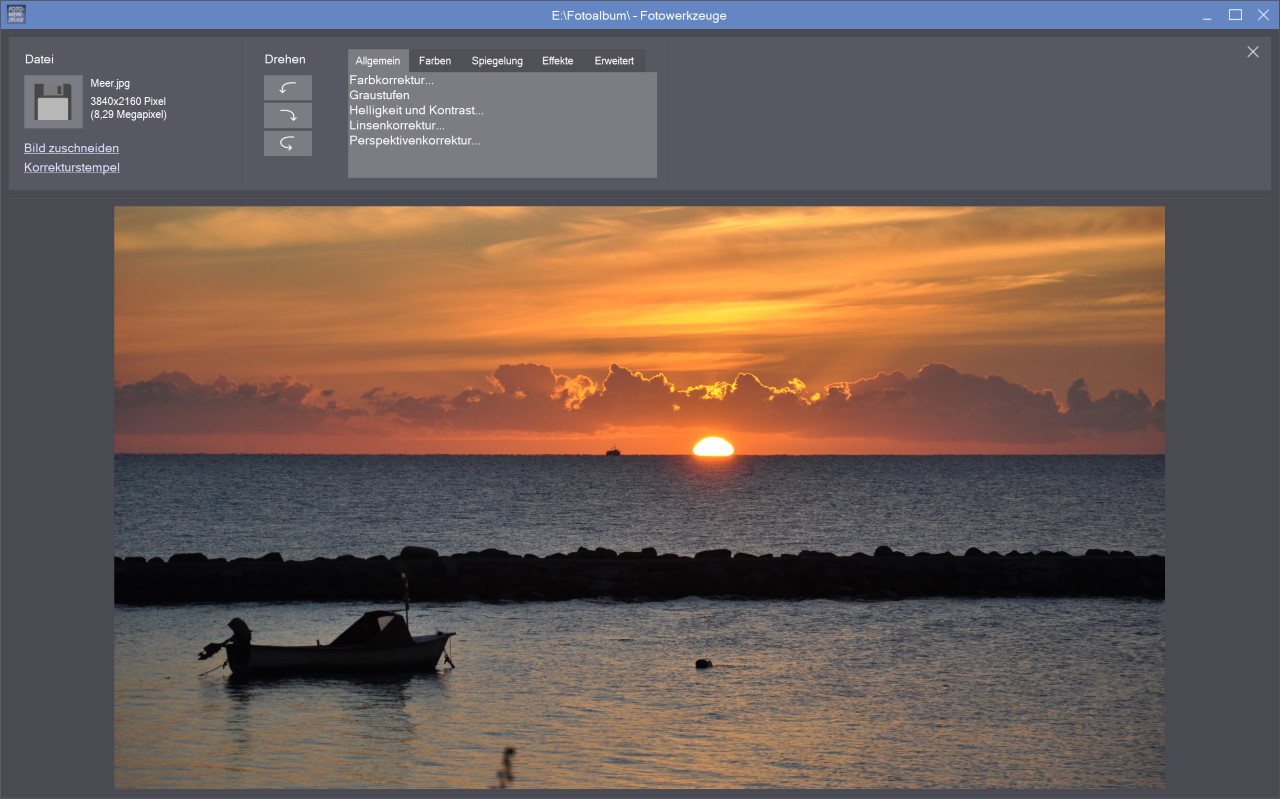Open Helligkeit und Kontrast... option

416,110
